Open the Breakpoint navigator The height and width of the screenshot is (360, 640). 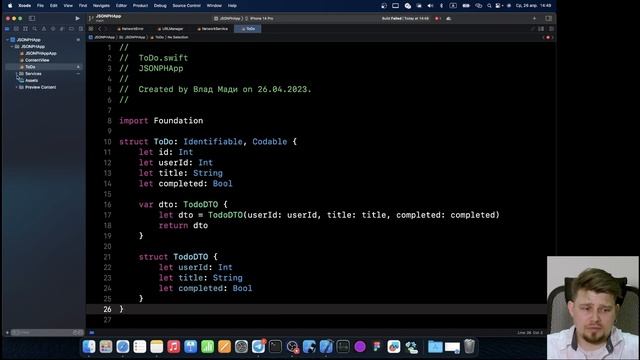tap(71, 29)
